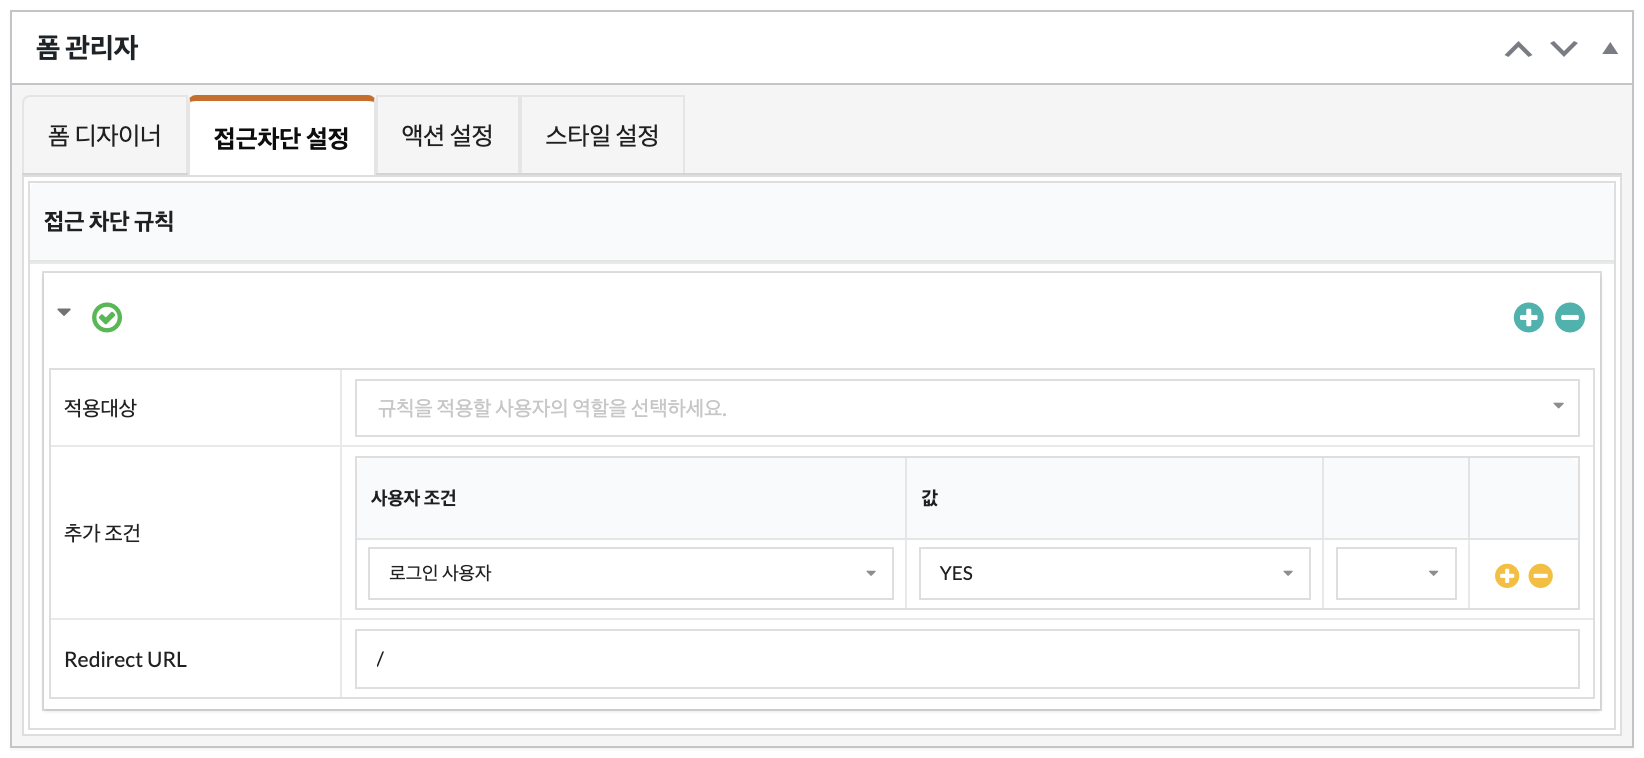1644x758 pixels.
Task: Switch to the 스타일 설정 tab
Action: [x=602, y=136]
